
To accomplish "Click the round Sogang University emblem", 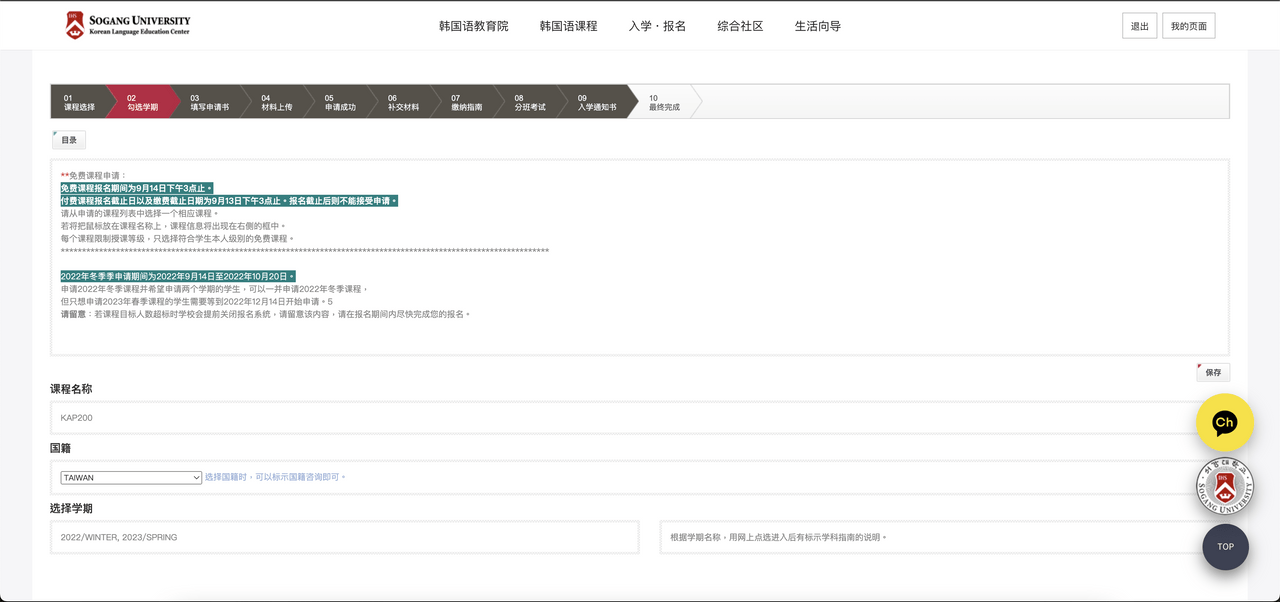I will 1225,487.
